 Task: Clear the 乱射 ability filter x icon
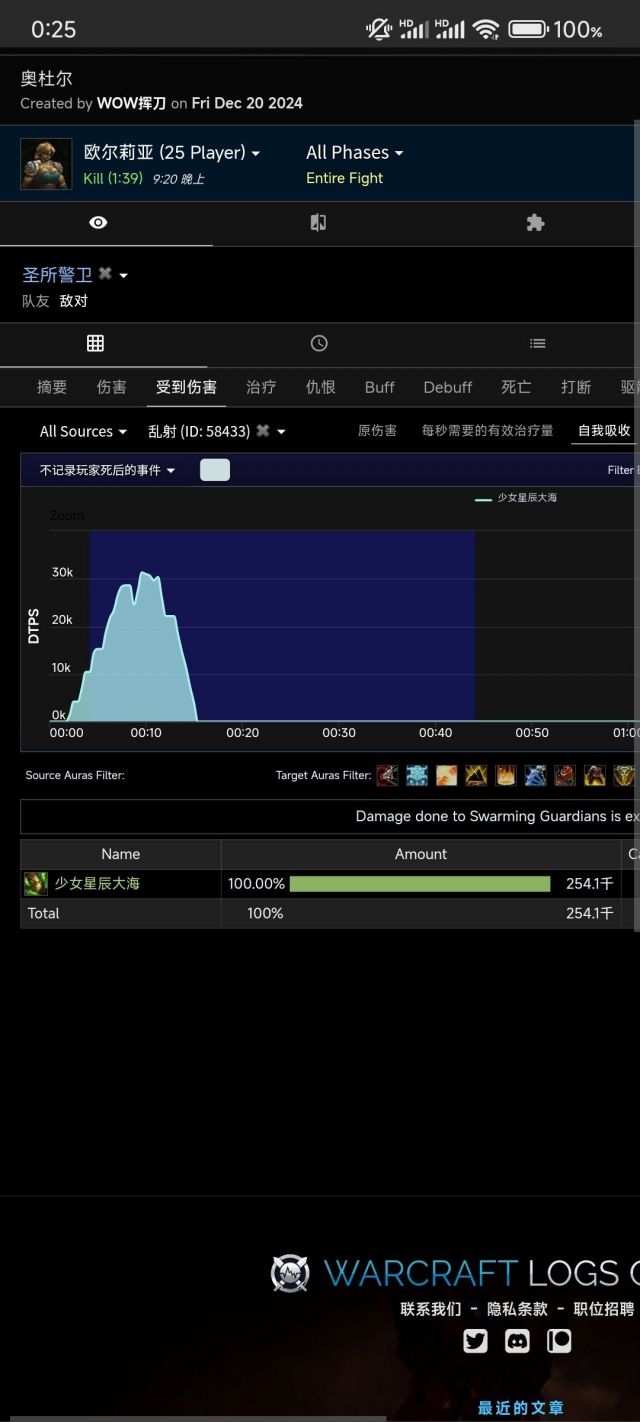[262, 431]
